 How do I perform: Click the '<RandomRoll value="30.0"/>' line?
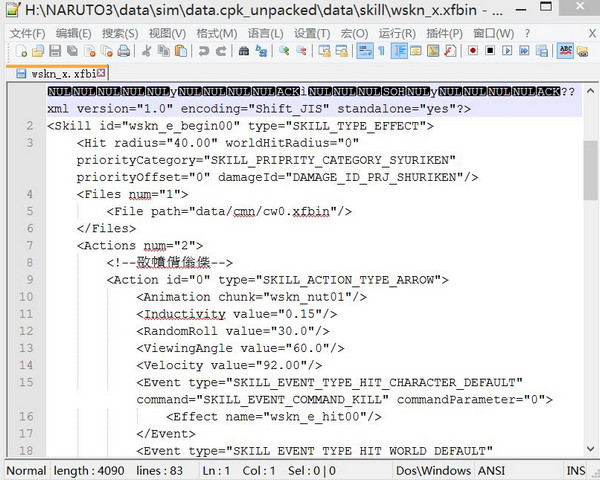tap(233, 331)
